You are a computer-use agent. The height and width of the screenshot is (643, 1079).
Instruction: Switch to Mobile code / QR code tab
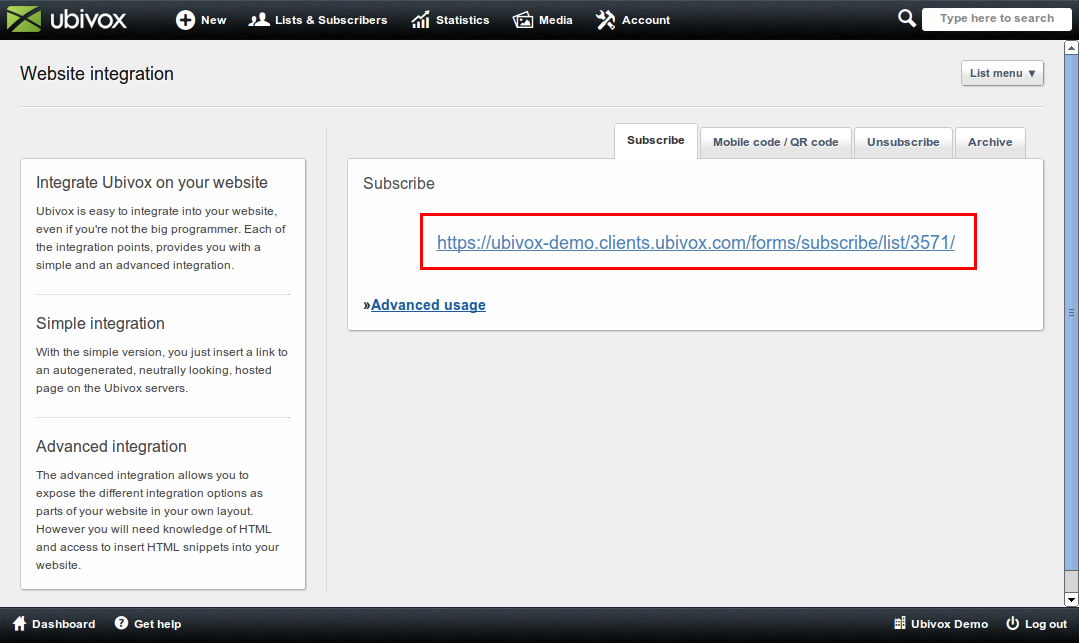[x=776, y=143]
